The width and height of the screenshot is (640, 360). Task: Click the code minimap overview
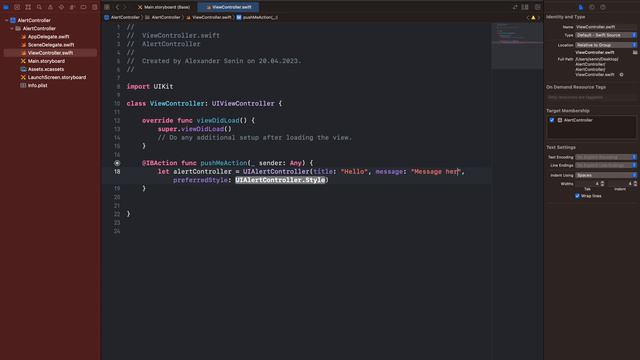(517, 46)
